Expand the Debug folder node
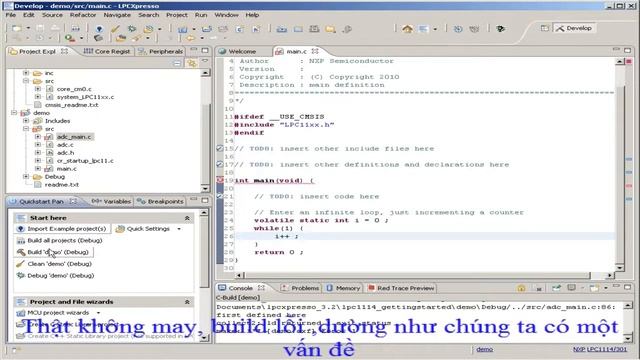This screenshot has height=360, width=640. 26,177
